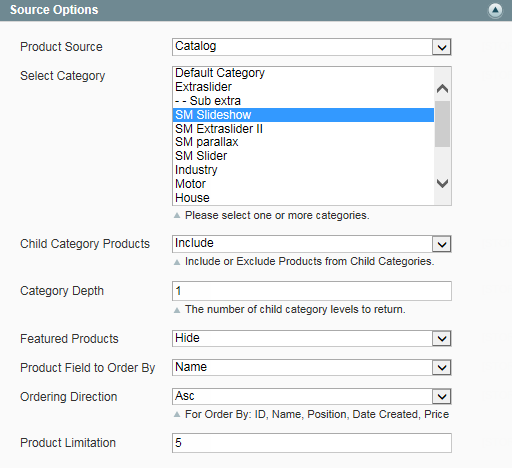512x468 pixels.
Task: Select Extraslider category
Action: [x=304, y=87]
